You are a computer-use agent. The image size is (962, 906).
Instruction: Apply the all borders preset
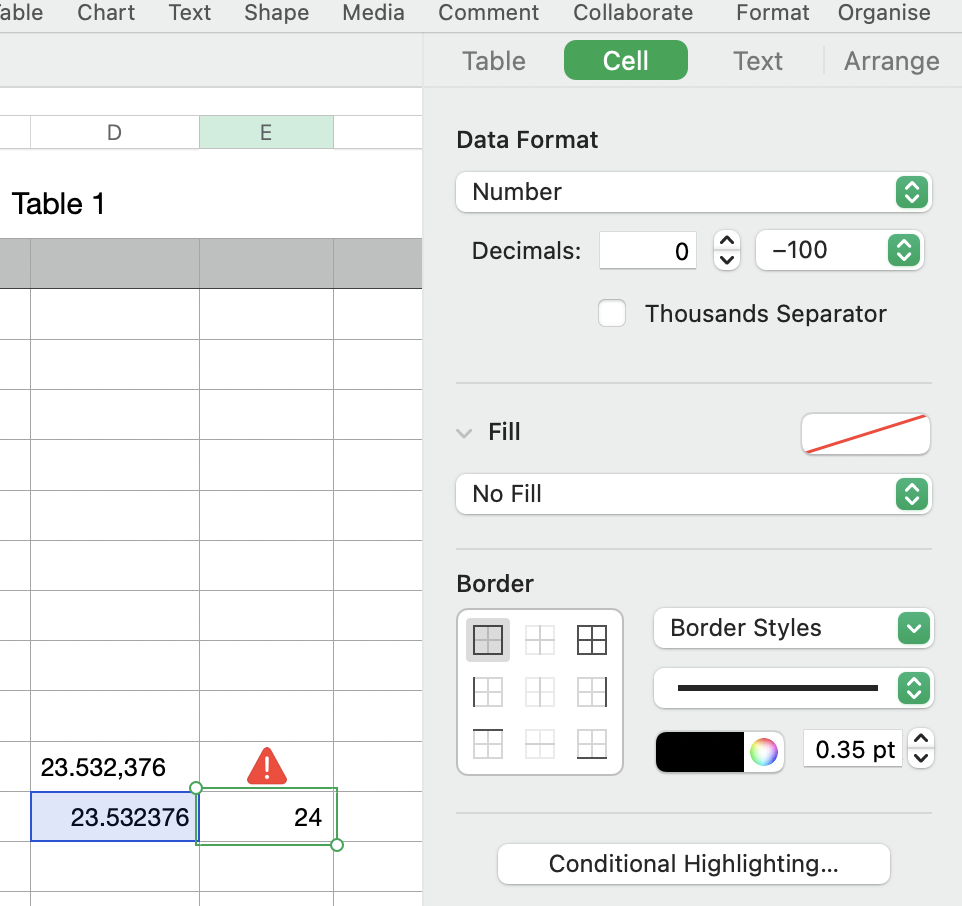(592, 640)
